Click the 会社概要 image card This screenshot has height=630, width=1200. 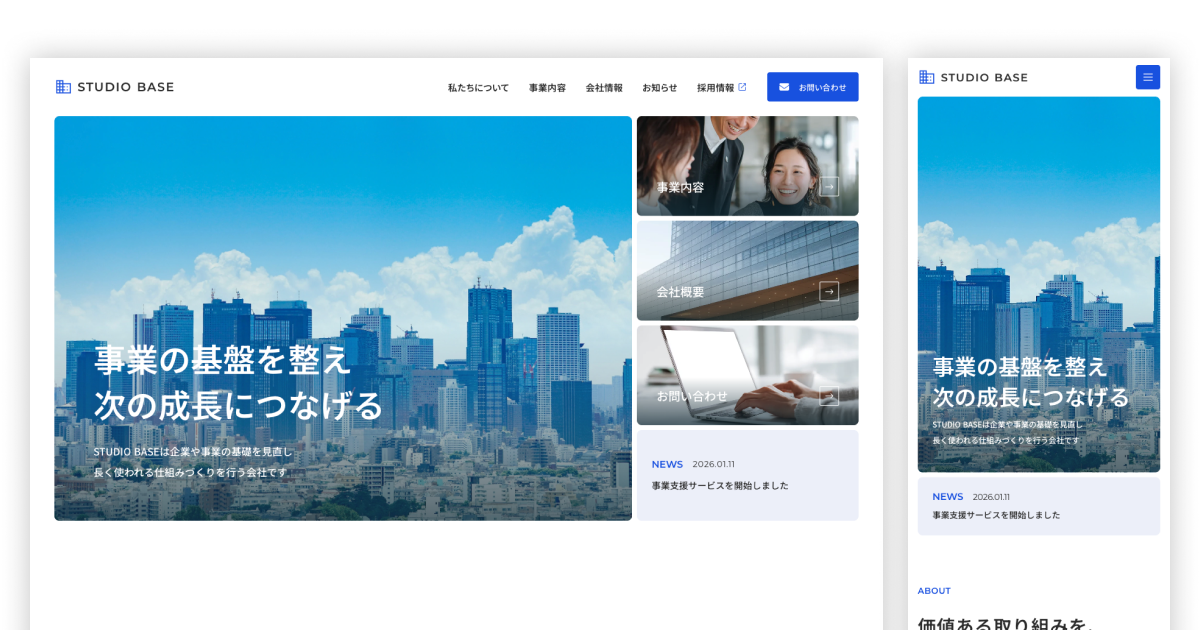[x=747, y=270]
